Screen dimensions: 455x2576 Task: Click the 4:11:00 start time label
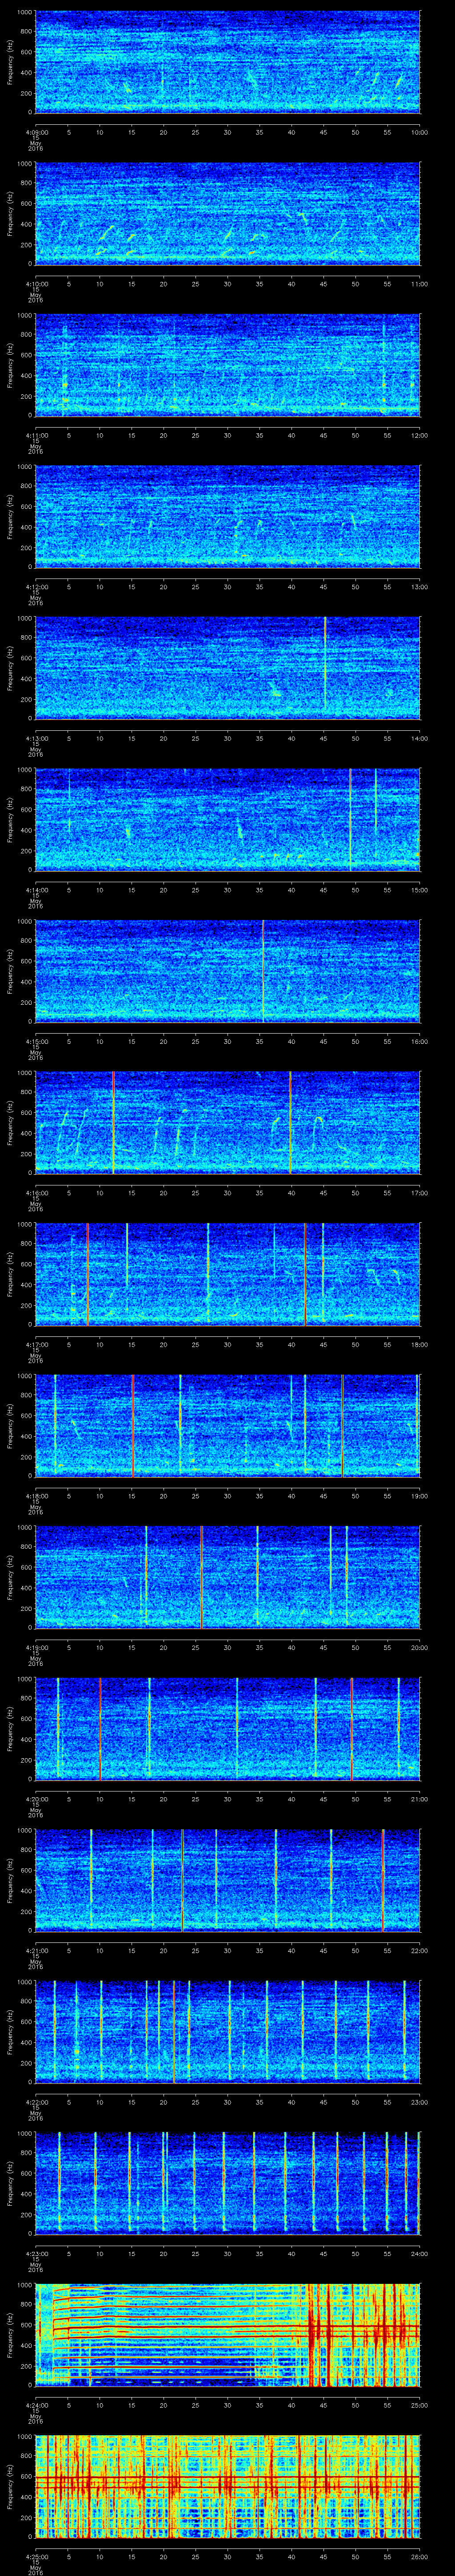(x=36, y=435)
